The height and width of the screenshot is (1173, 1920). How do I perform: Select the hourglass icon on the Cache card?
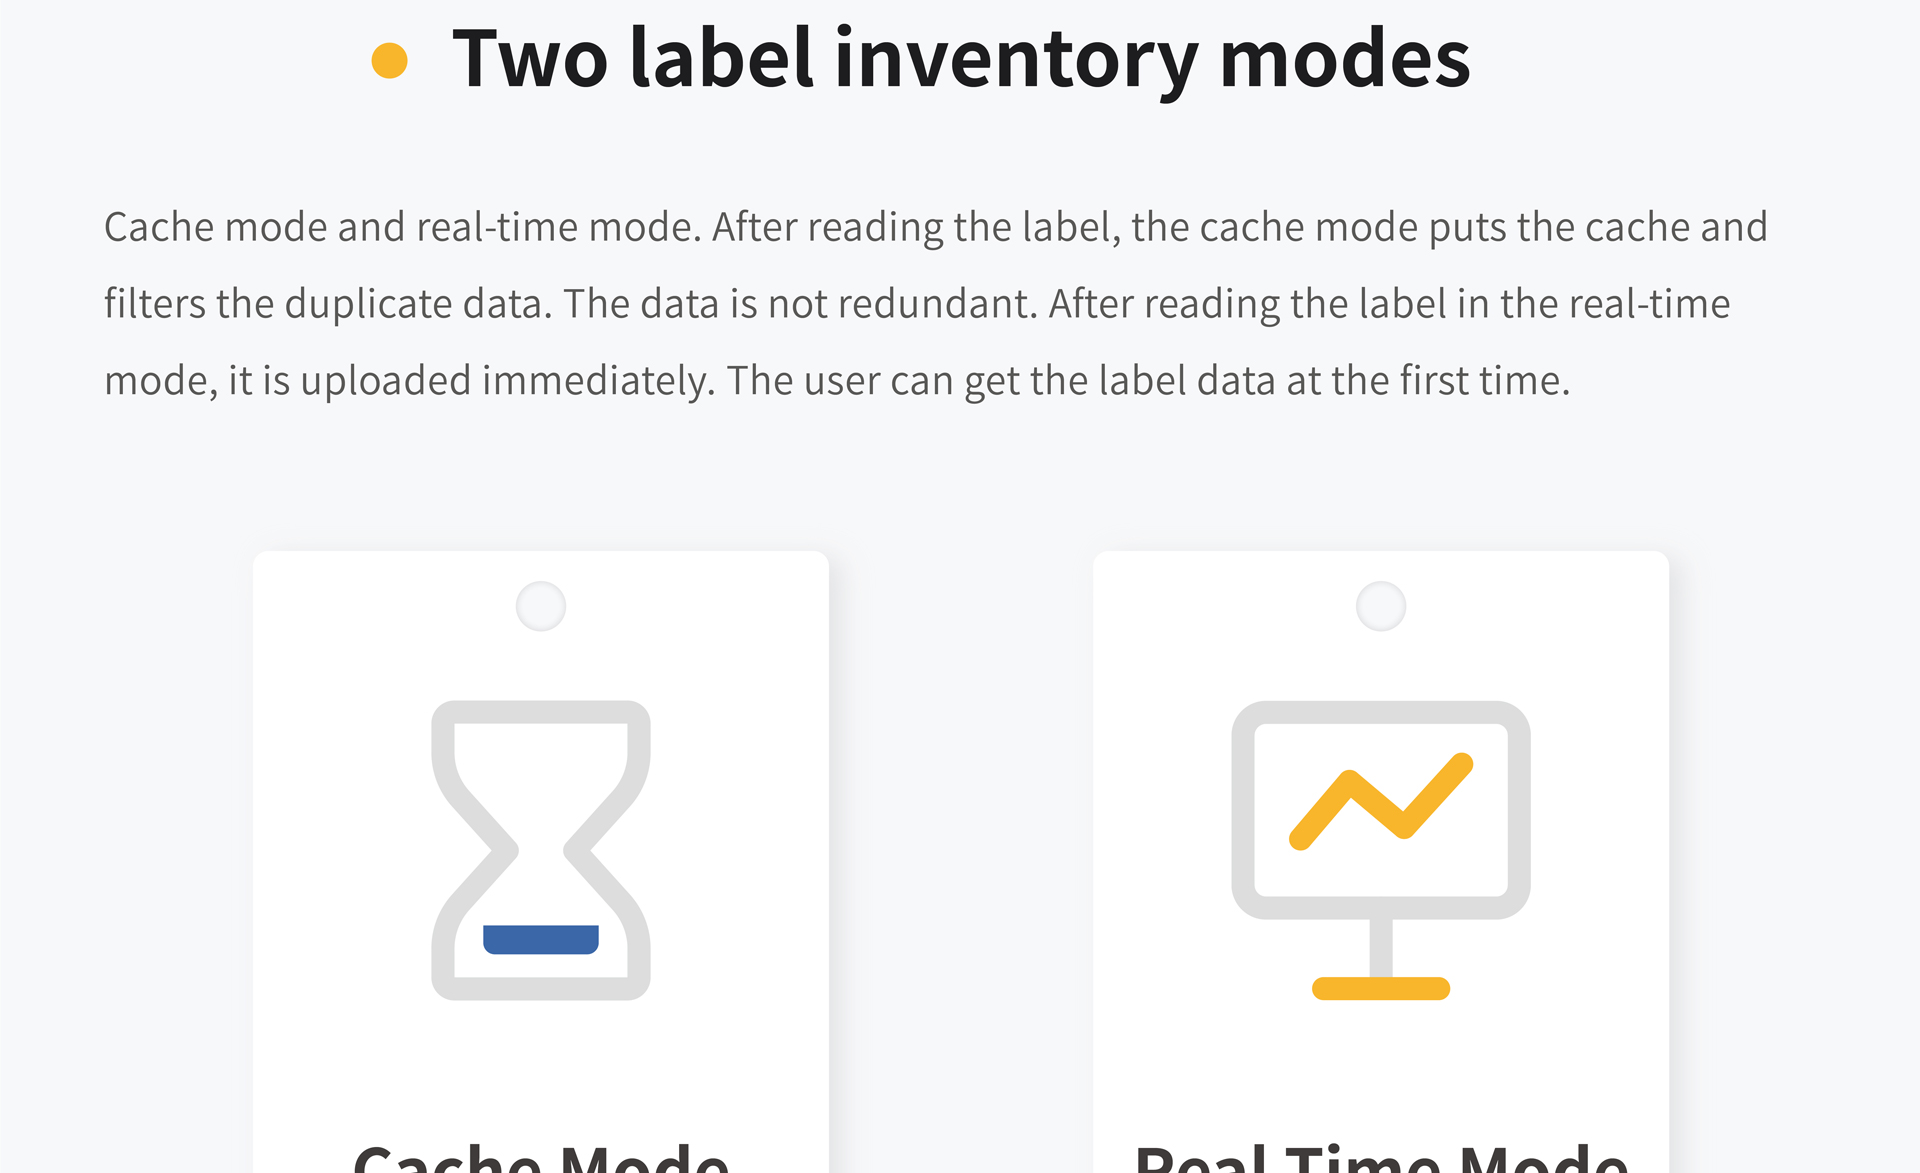(541, 850)
